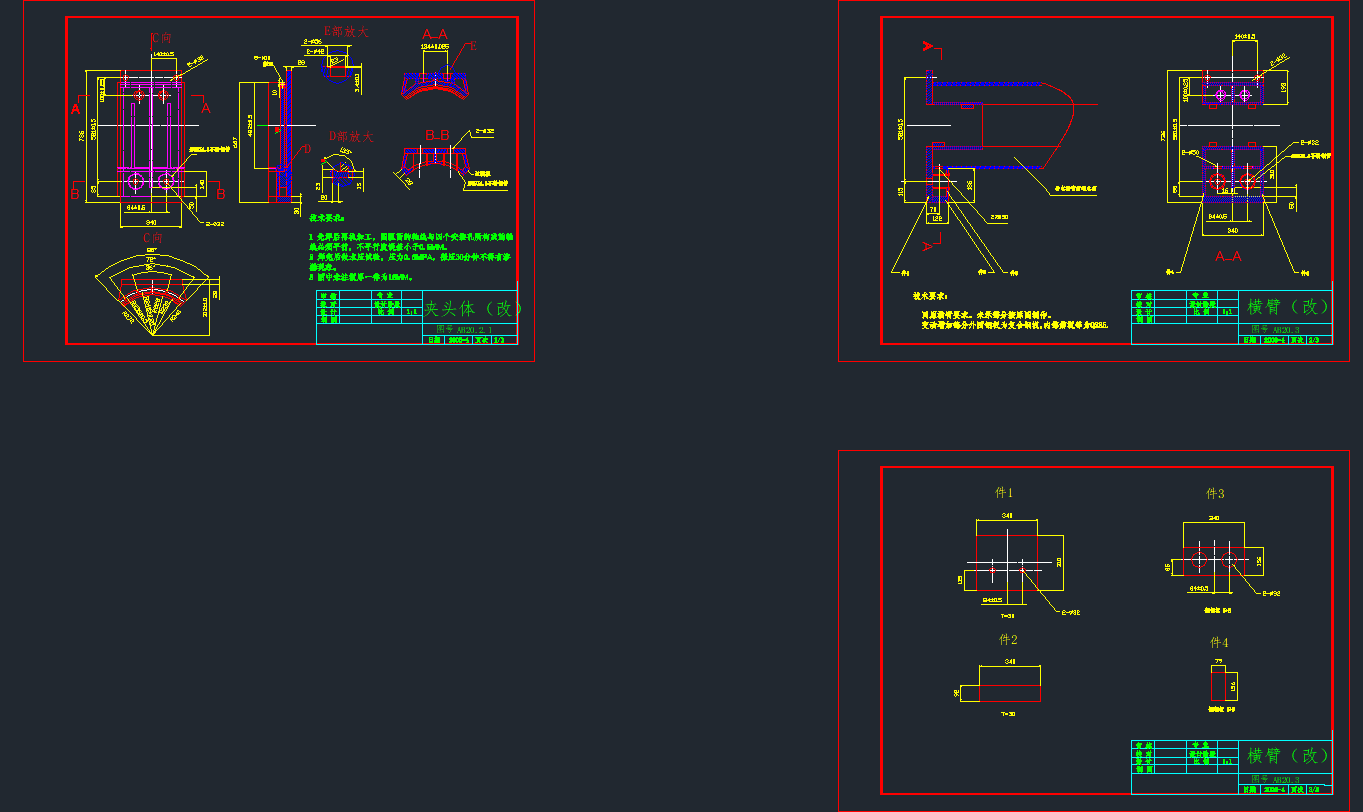This screenshot has width=1363, height=812.
Task: Select the 件4 small red rectangle outline
Action: (x=1218, y=685)
